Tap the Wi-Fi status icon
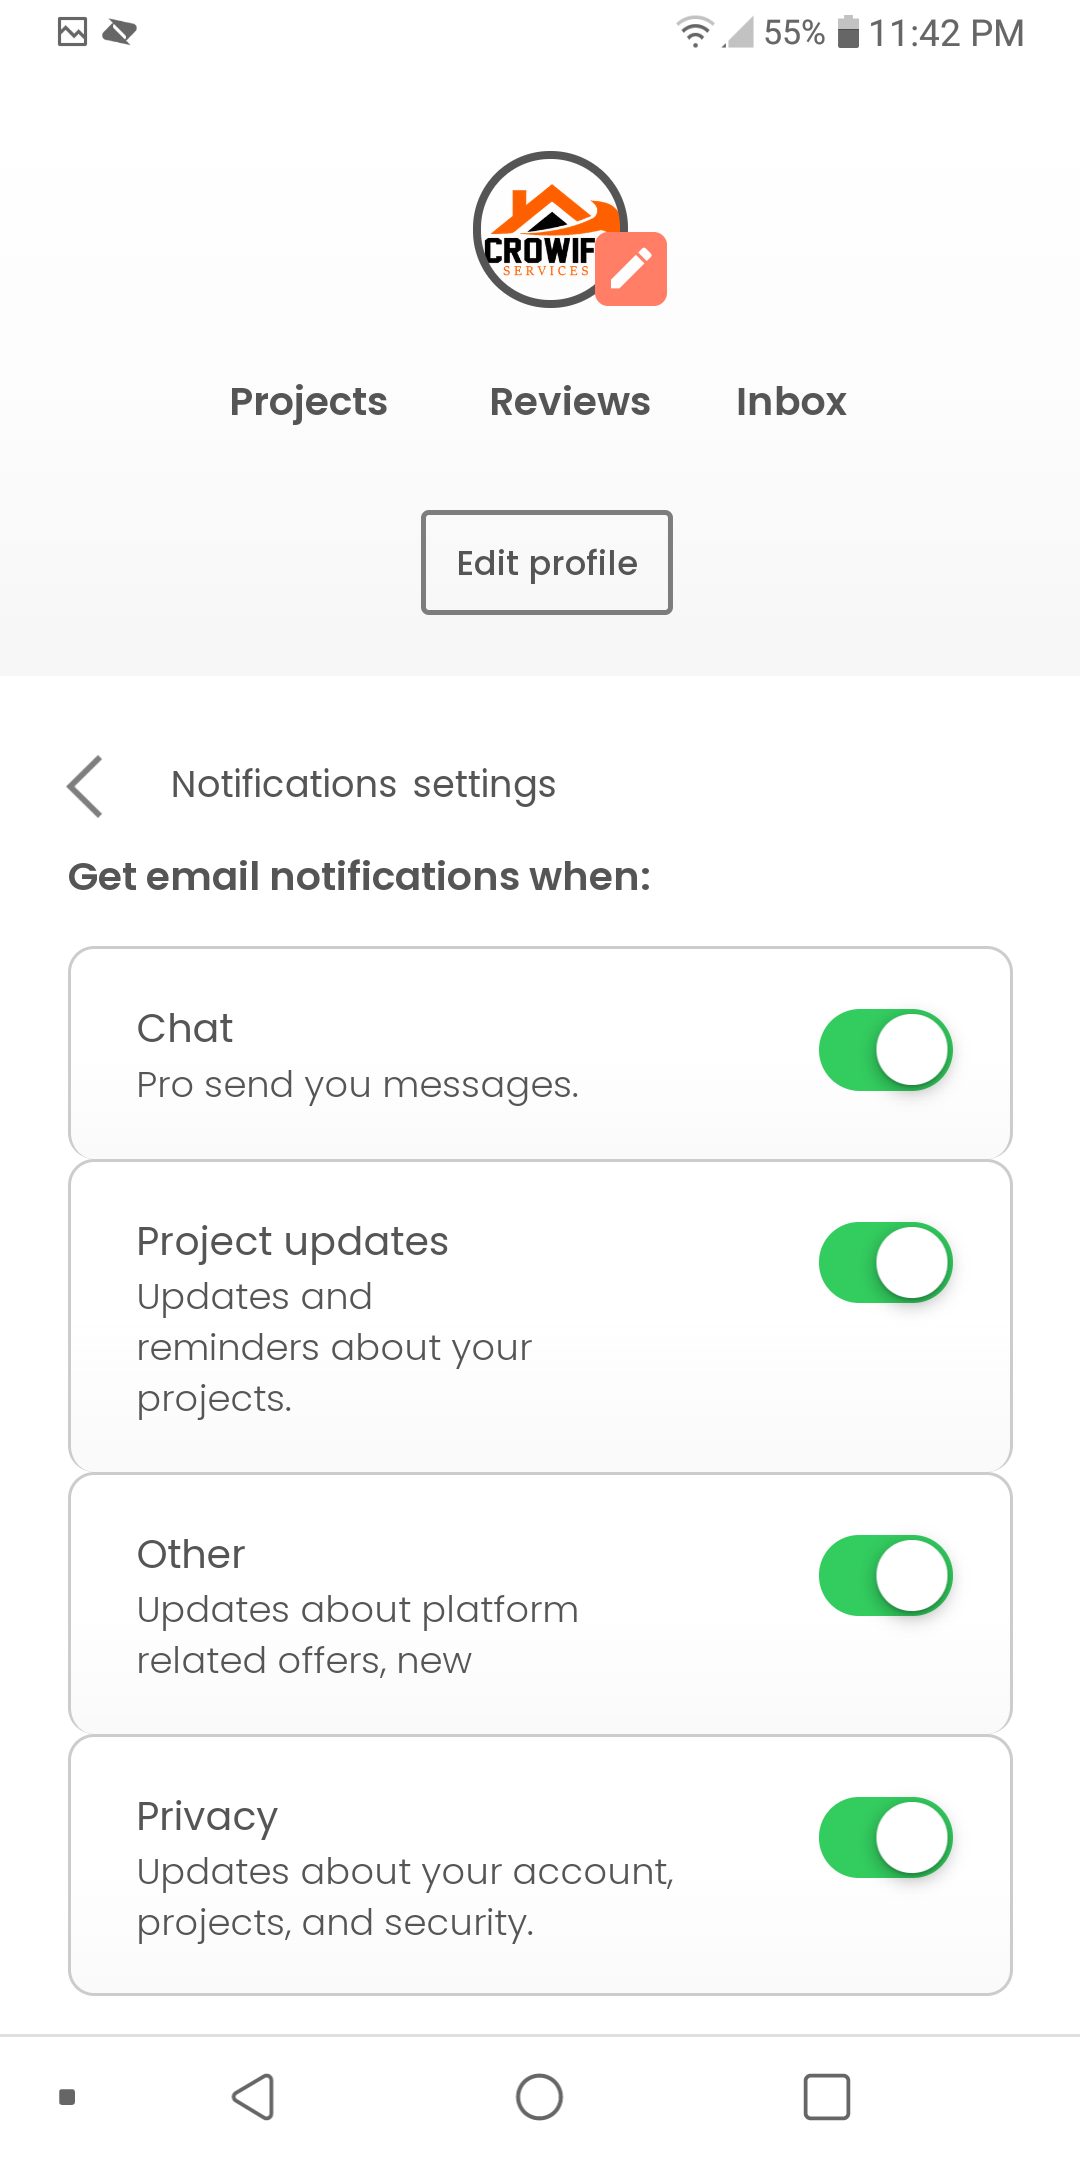 click(694, 32)
